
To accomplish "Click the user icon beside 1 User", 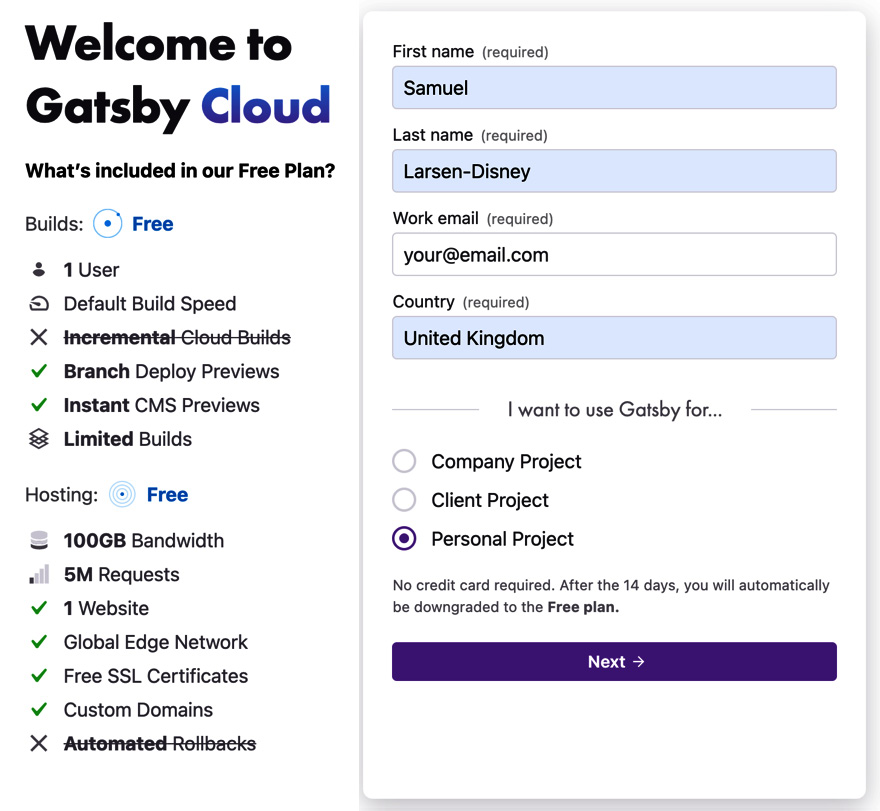I will pos(38,269).
